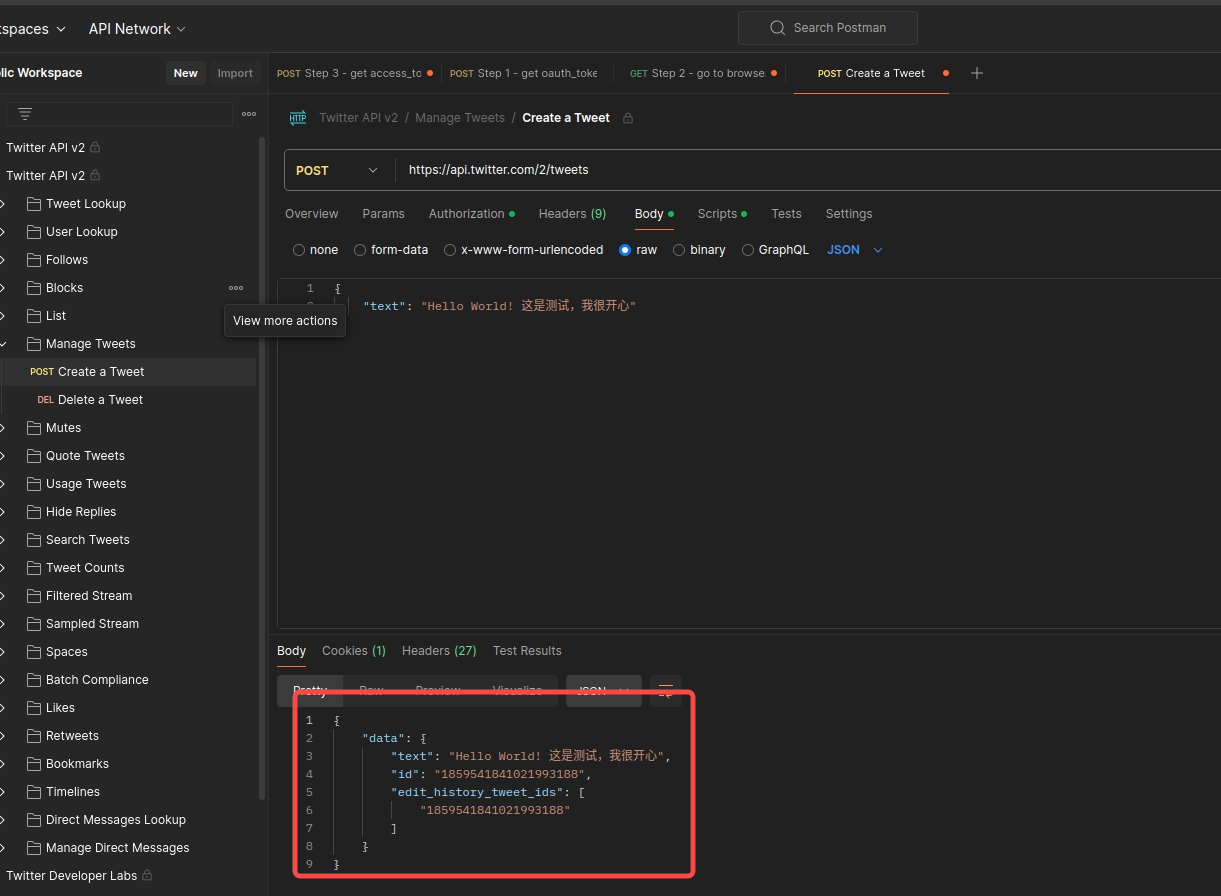The image size is (1221, 896).
Task: Select x-www-form-urlencoded body type
Action: pos(450,250)
